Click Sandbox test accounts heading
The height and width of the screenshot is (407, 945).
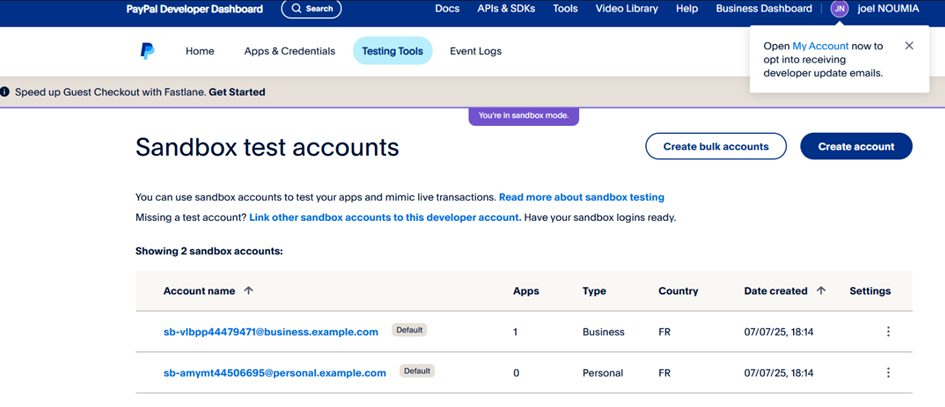coord(267,147)
